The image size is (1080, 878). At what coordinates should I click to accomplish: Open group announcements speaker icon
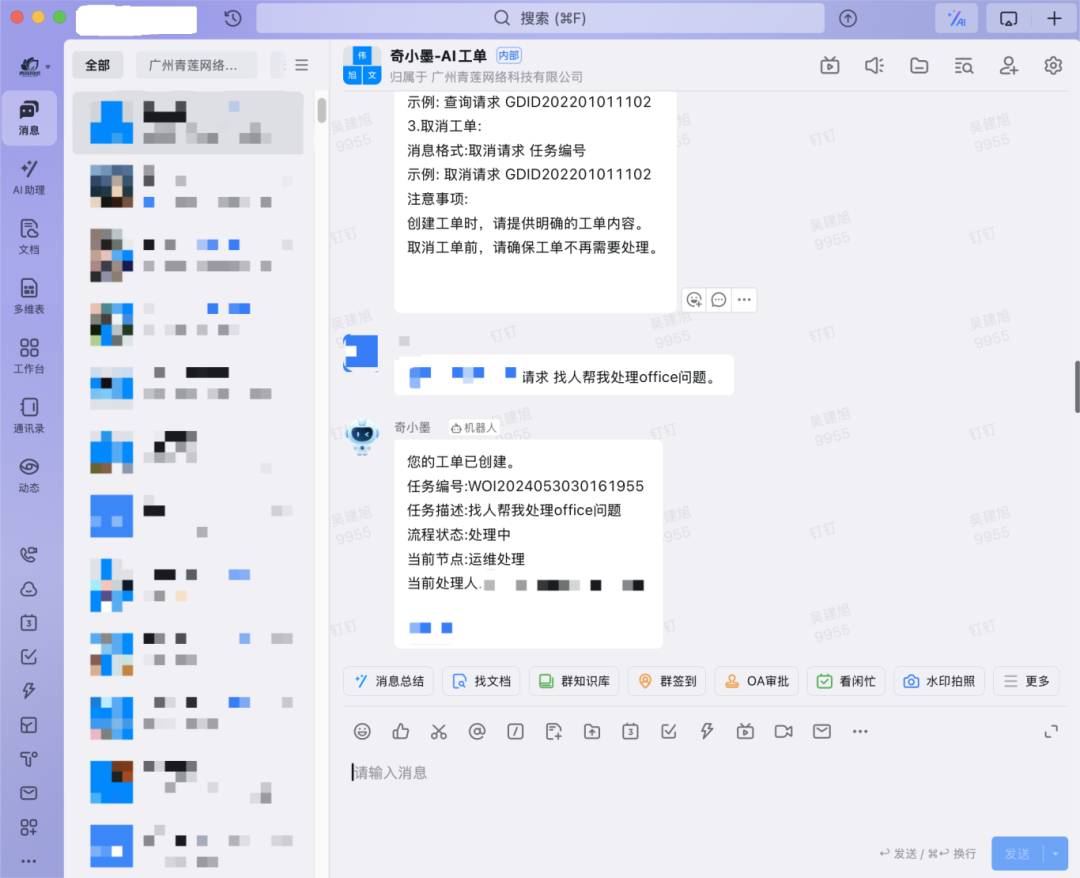[x=874, y=65]
